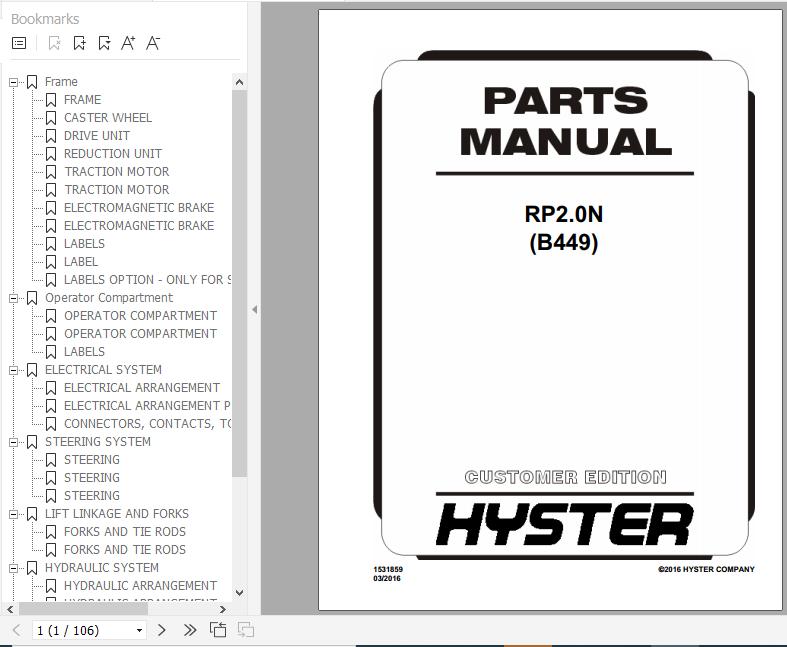Open the CONNECTORS, CONTACTS bookmark
787x647 pixels.
point(148,424)
